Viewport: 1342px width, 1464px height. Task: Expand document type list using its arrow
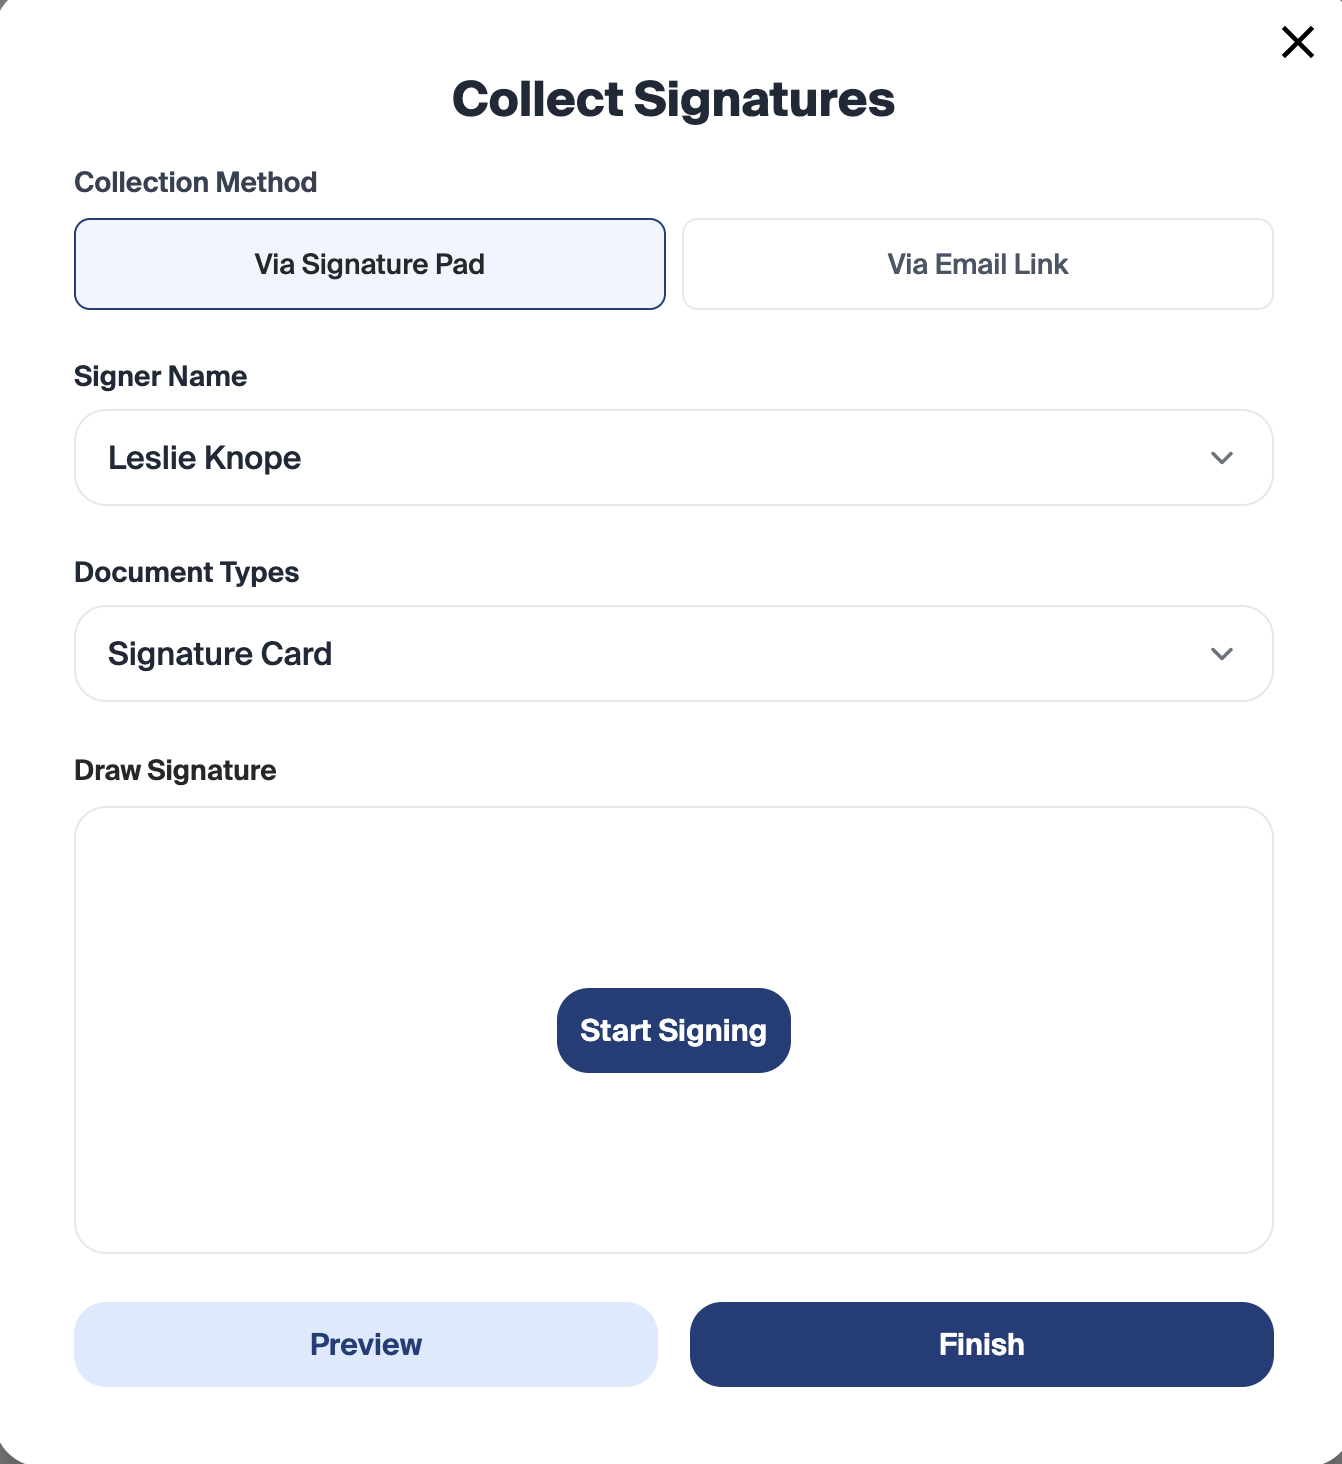[x=1221, y=654]
